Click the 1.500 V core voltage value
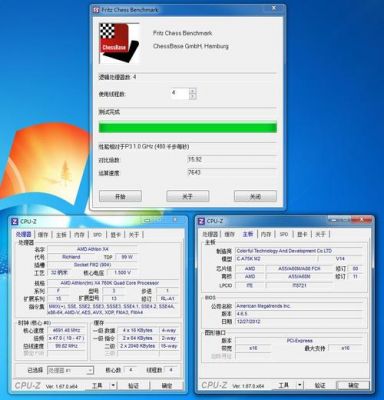Screen dimensions: 384x400 [123, 273]
